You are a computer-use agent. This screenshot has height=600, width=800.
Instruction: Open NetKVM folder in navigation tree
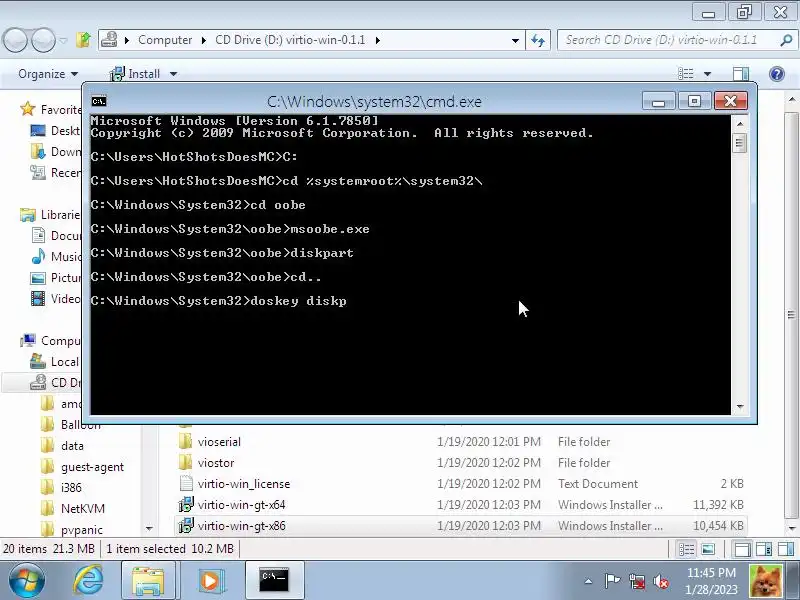(73, 508)
